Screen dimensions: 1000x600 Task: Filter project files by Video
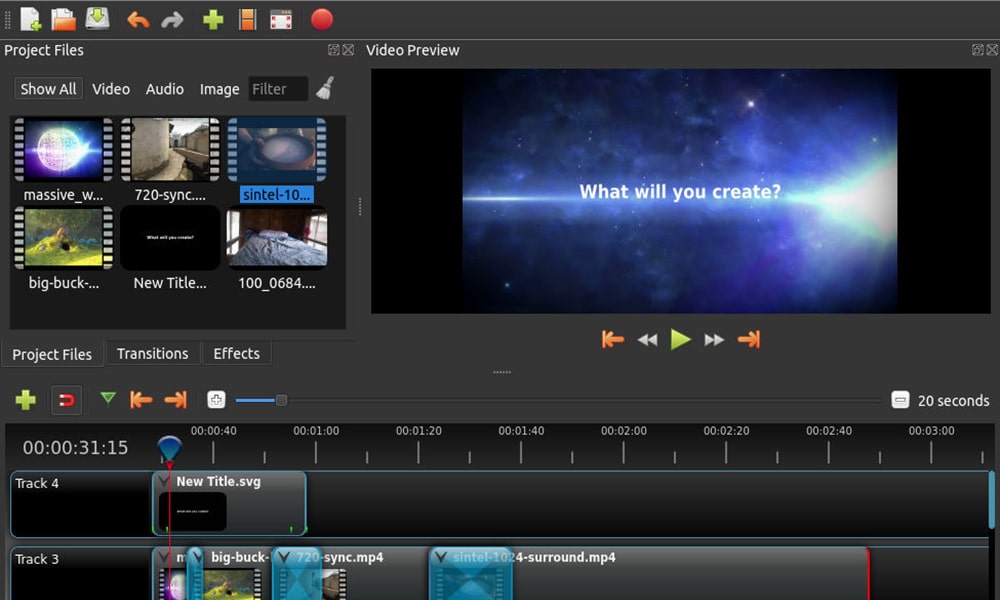coord(111,89)
